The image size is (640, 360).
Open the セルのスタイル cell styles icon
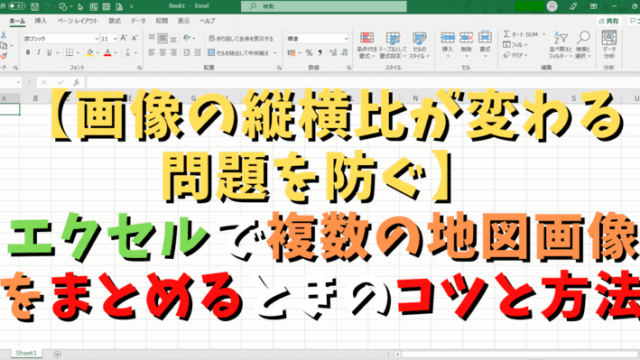click(x=419, y=38)
